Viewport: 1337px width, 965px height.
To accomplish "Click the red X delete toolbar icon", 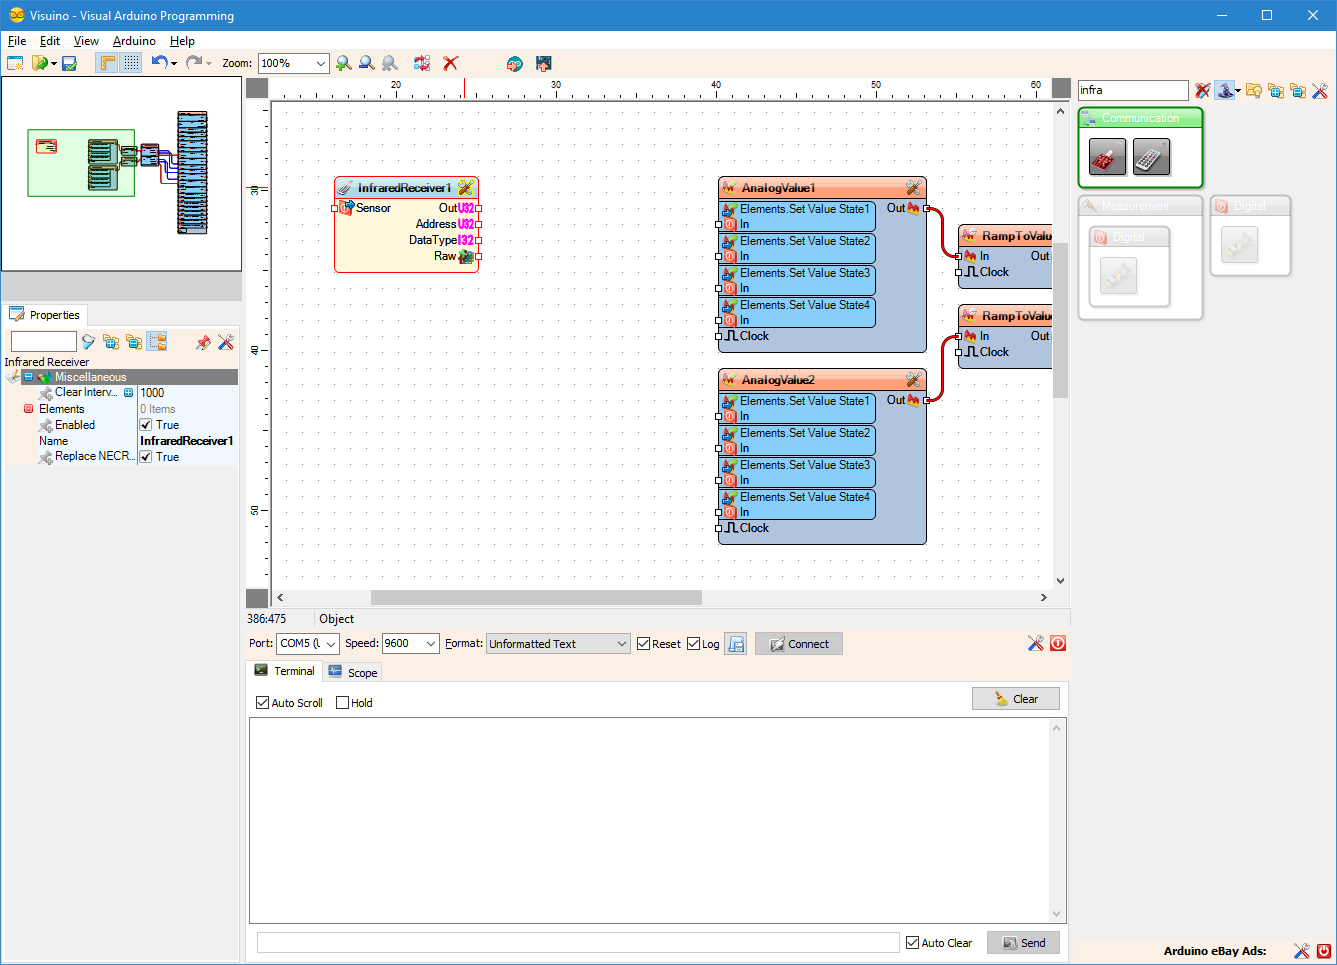I will coord(449,62).
